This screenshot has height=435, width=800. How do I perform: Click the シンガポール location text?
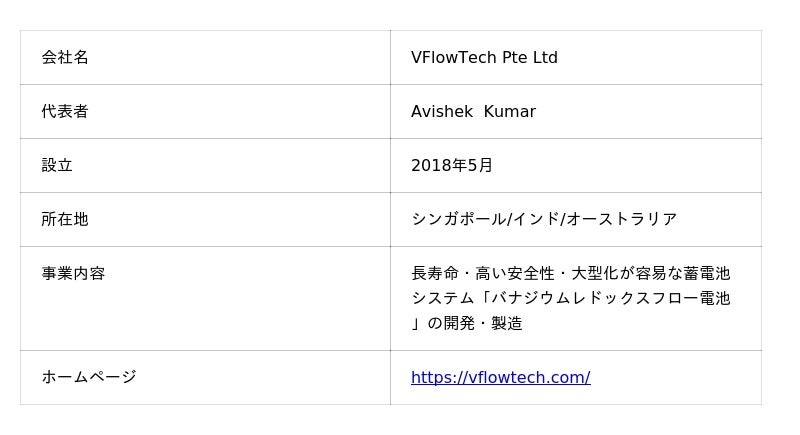coord(458,219)
